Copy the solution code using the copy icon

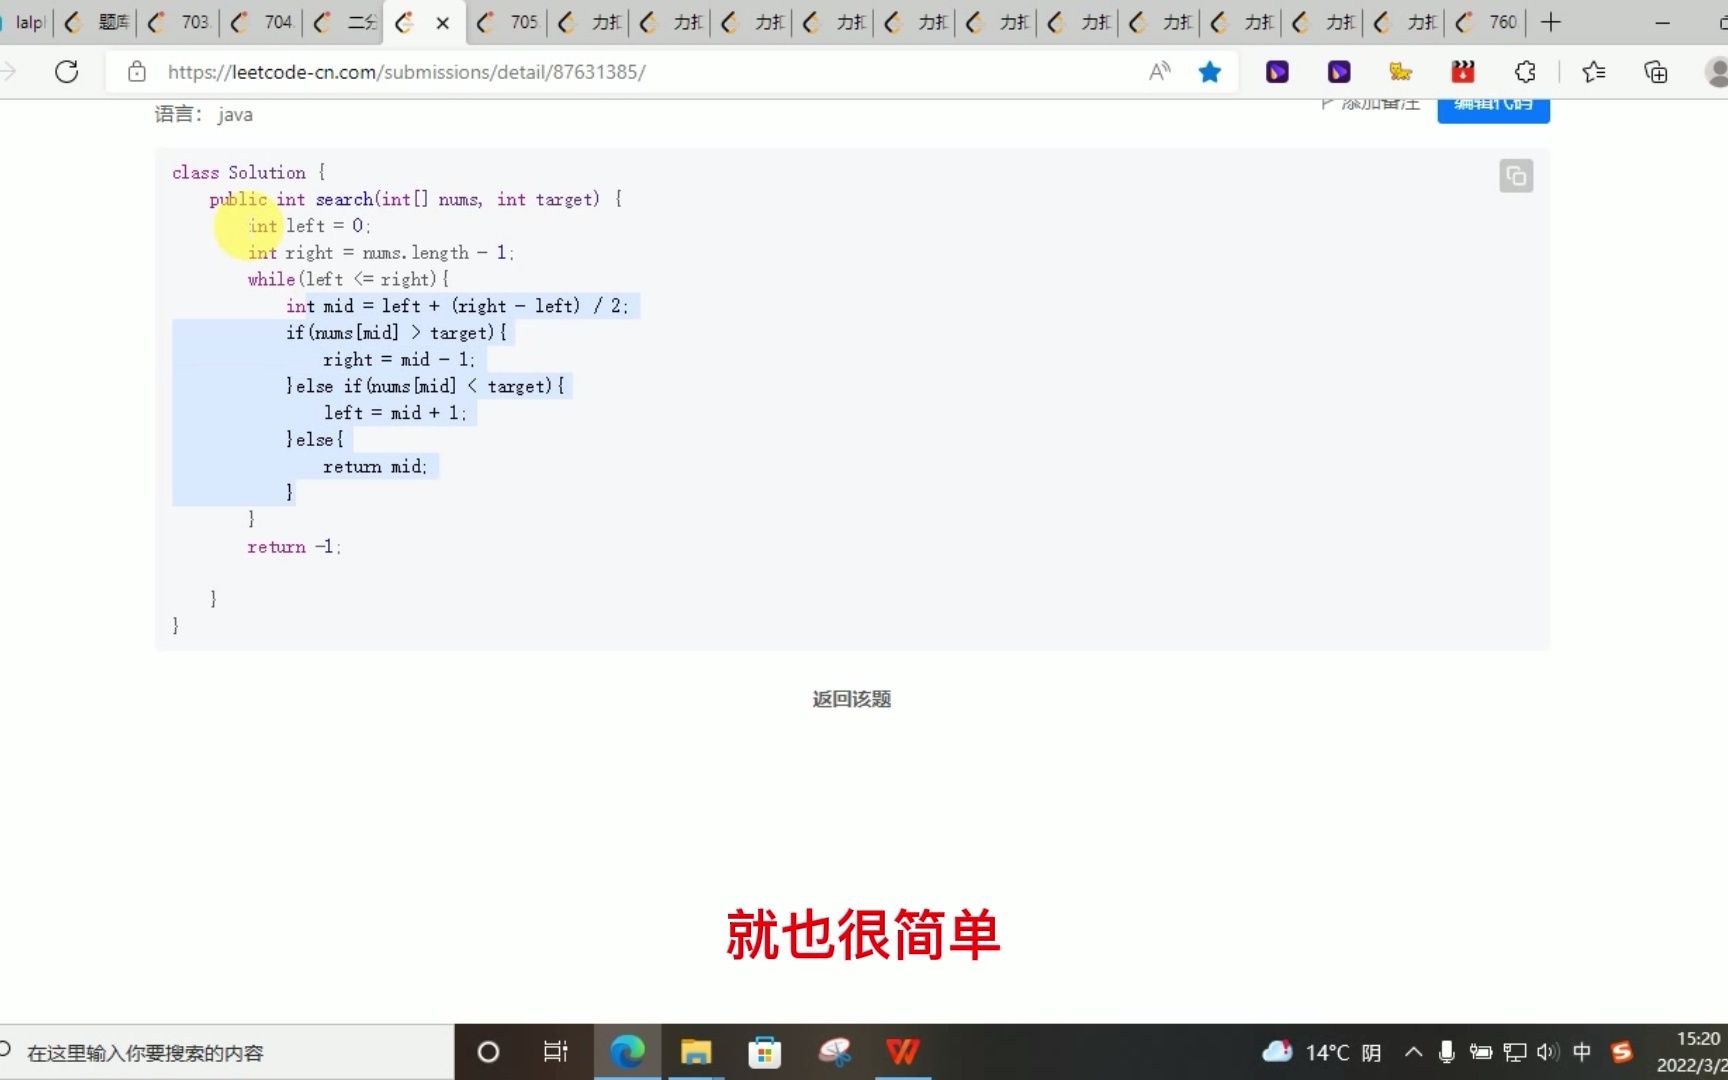[x=1515, y=176]
